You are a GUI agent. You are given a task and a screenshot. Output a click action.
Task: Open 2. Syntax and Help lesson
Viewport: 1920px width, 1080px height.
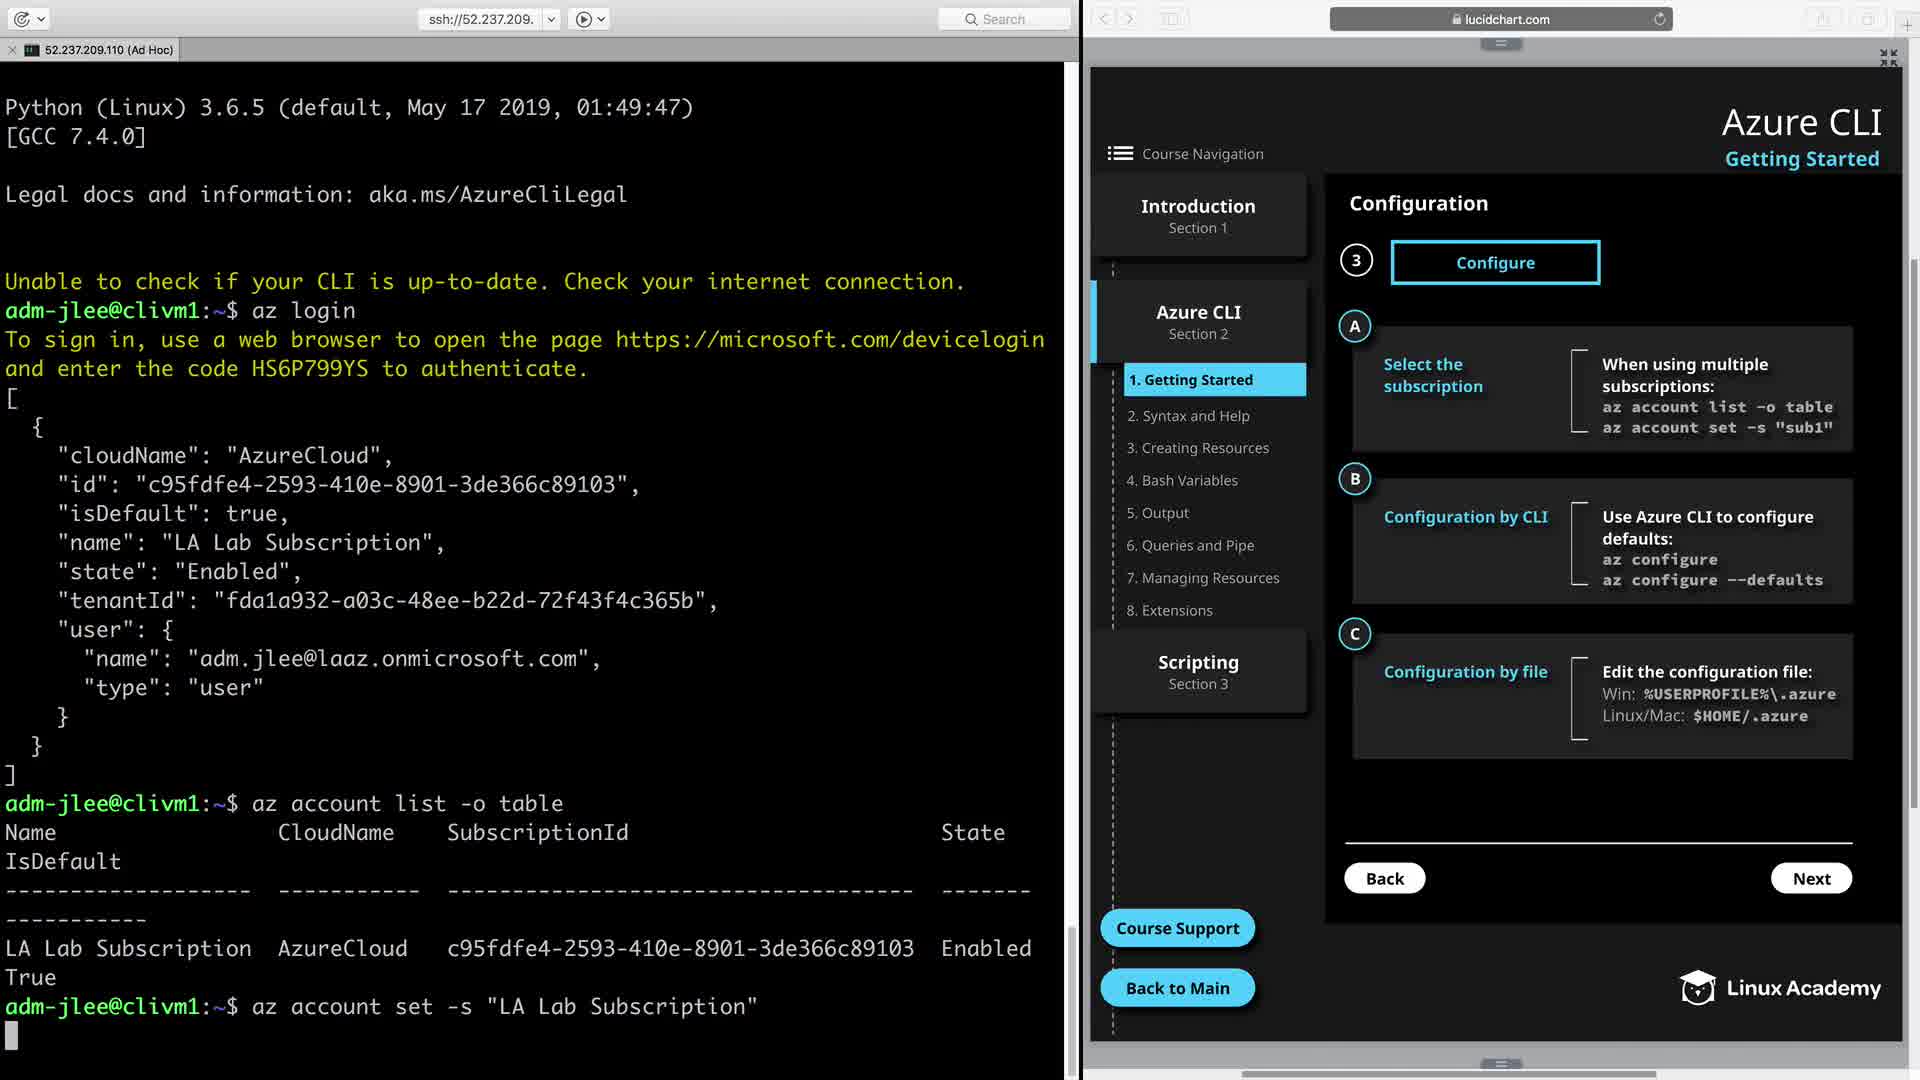(x=1188, y=416)
